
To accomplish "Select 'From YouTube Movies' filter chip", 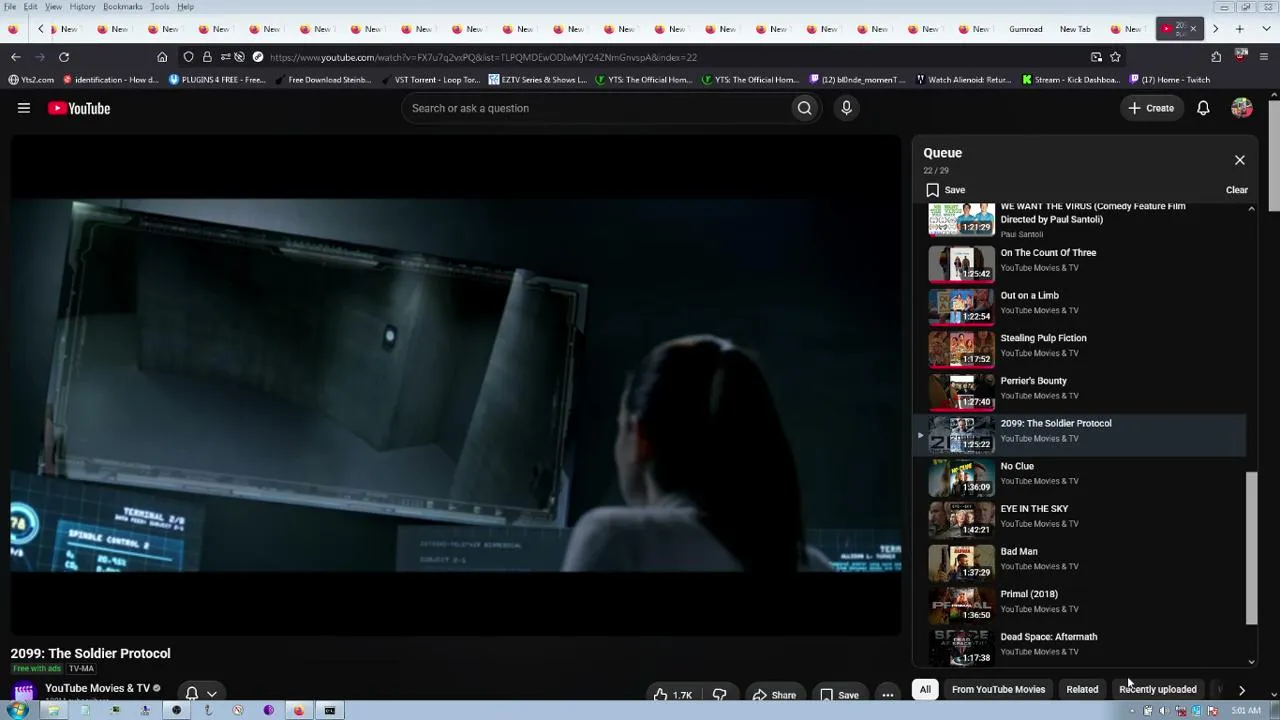I will pos(998,689).
